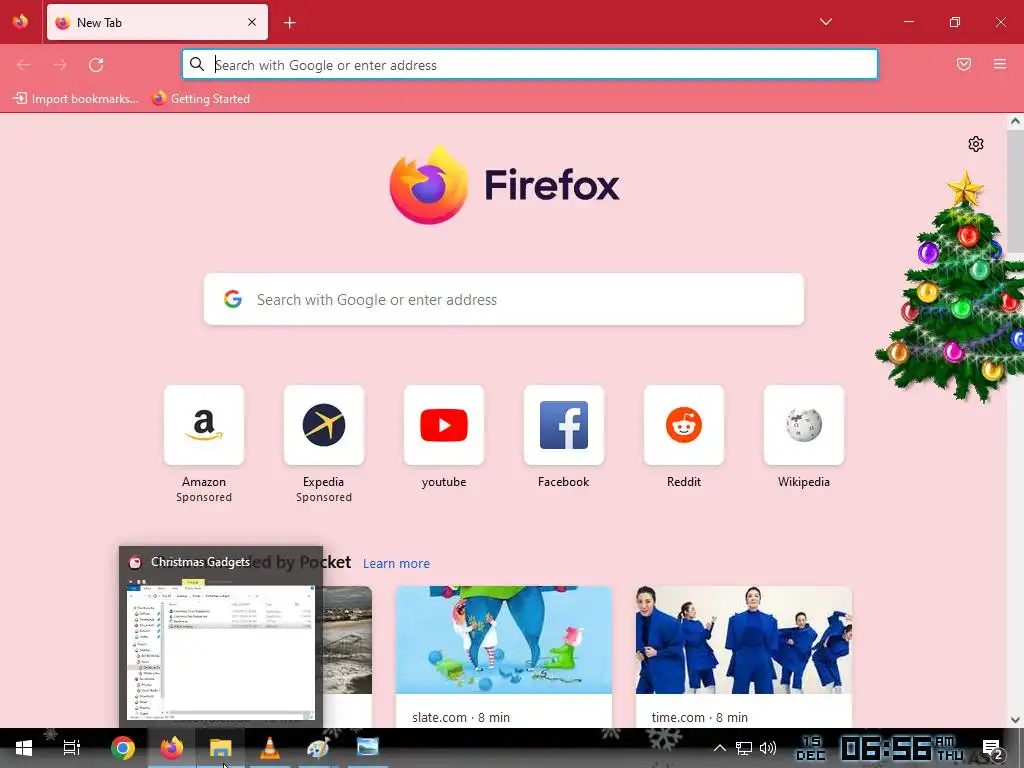The width and height of the screenshot is (1024, 768).
Task: Open File Explorer from taskbar
Action: tap(221, 748)
